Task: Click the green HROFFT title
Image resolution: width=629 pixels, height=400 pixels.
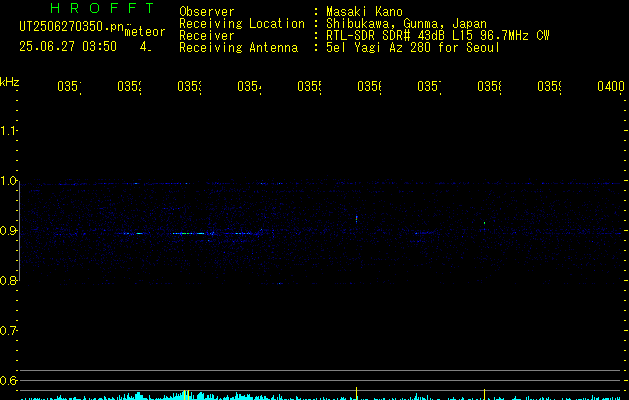Action: coord(103,8)
